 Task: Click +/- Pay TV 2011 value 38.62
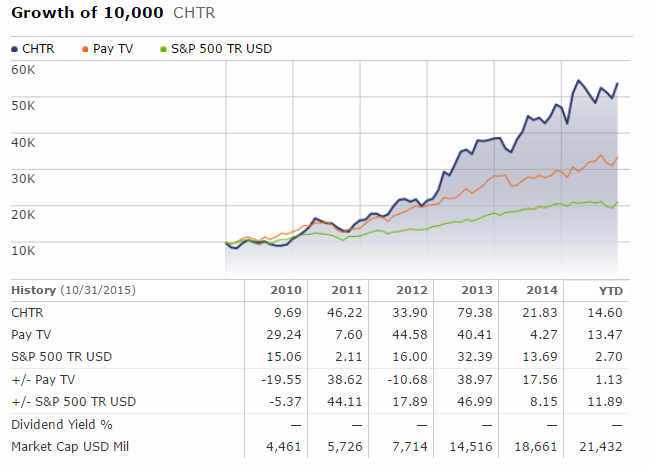[345, 380]
